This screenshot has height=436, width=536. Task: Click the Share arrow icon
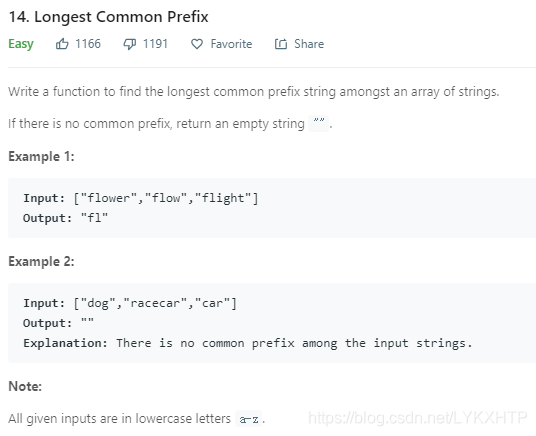[x=281, y=44]
